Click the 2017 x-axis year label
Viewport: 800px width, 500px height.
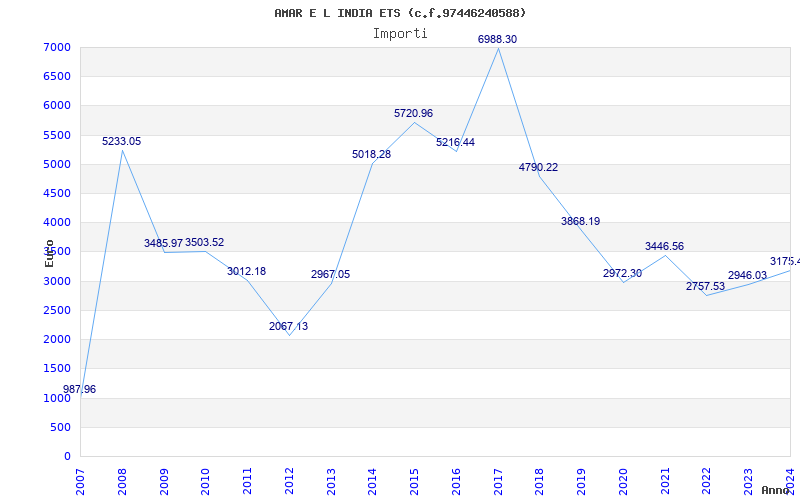coord(498,482)
